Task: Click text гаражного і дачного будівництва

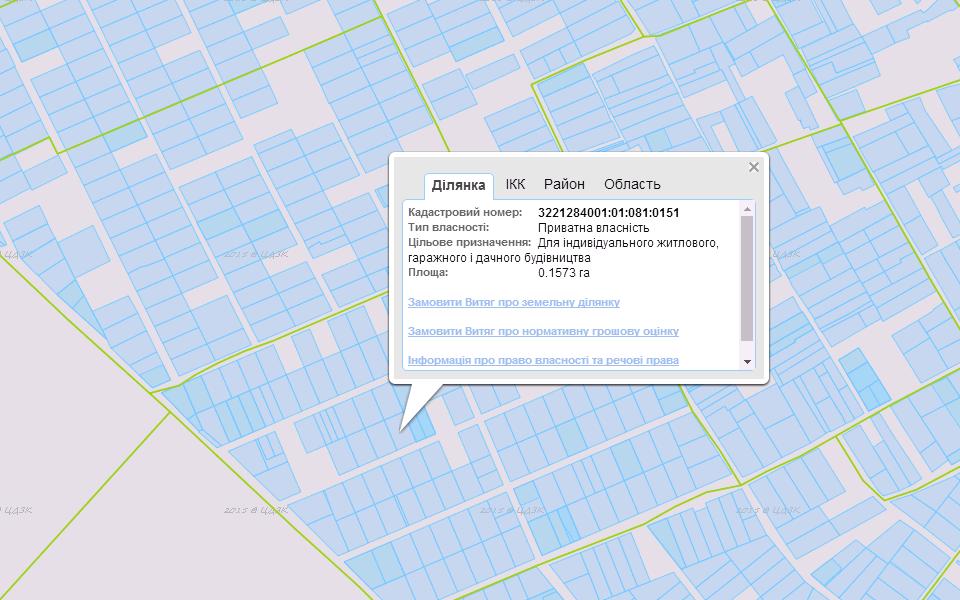Action: point(499,258)
